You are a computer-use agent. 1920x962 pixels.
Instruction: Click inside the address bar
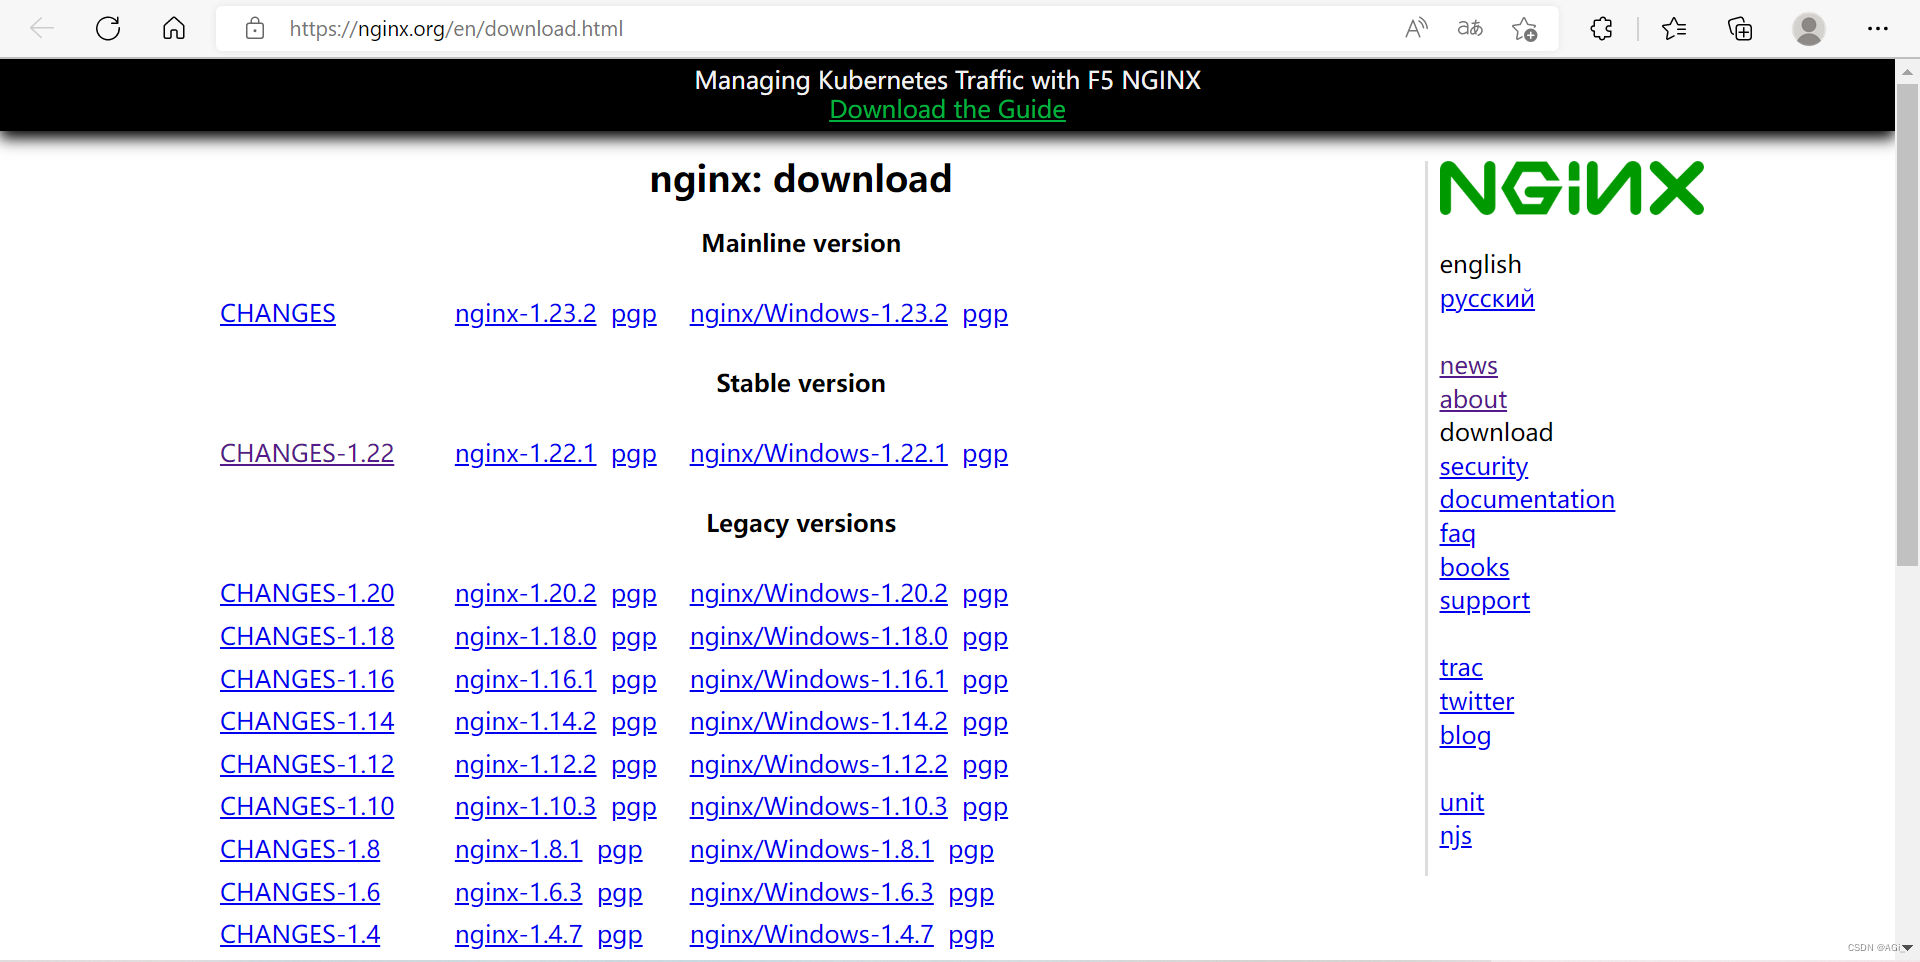(700, 28)
